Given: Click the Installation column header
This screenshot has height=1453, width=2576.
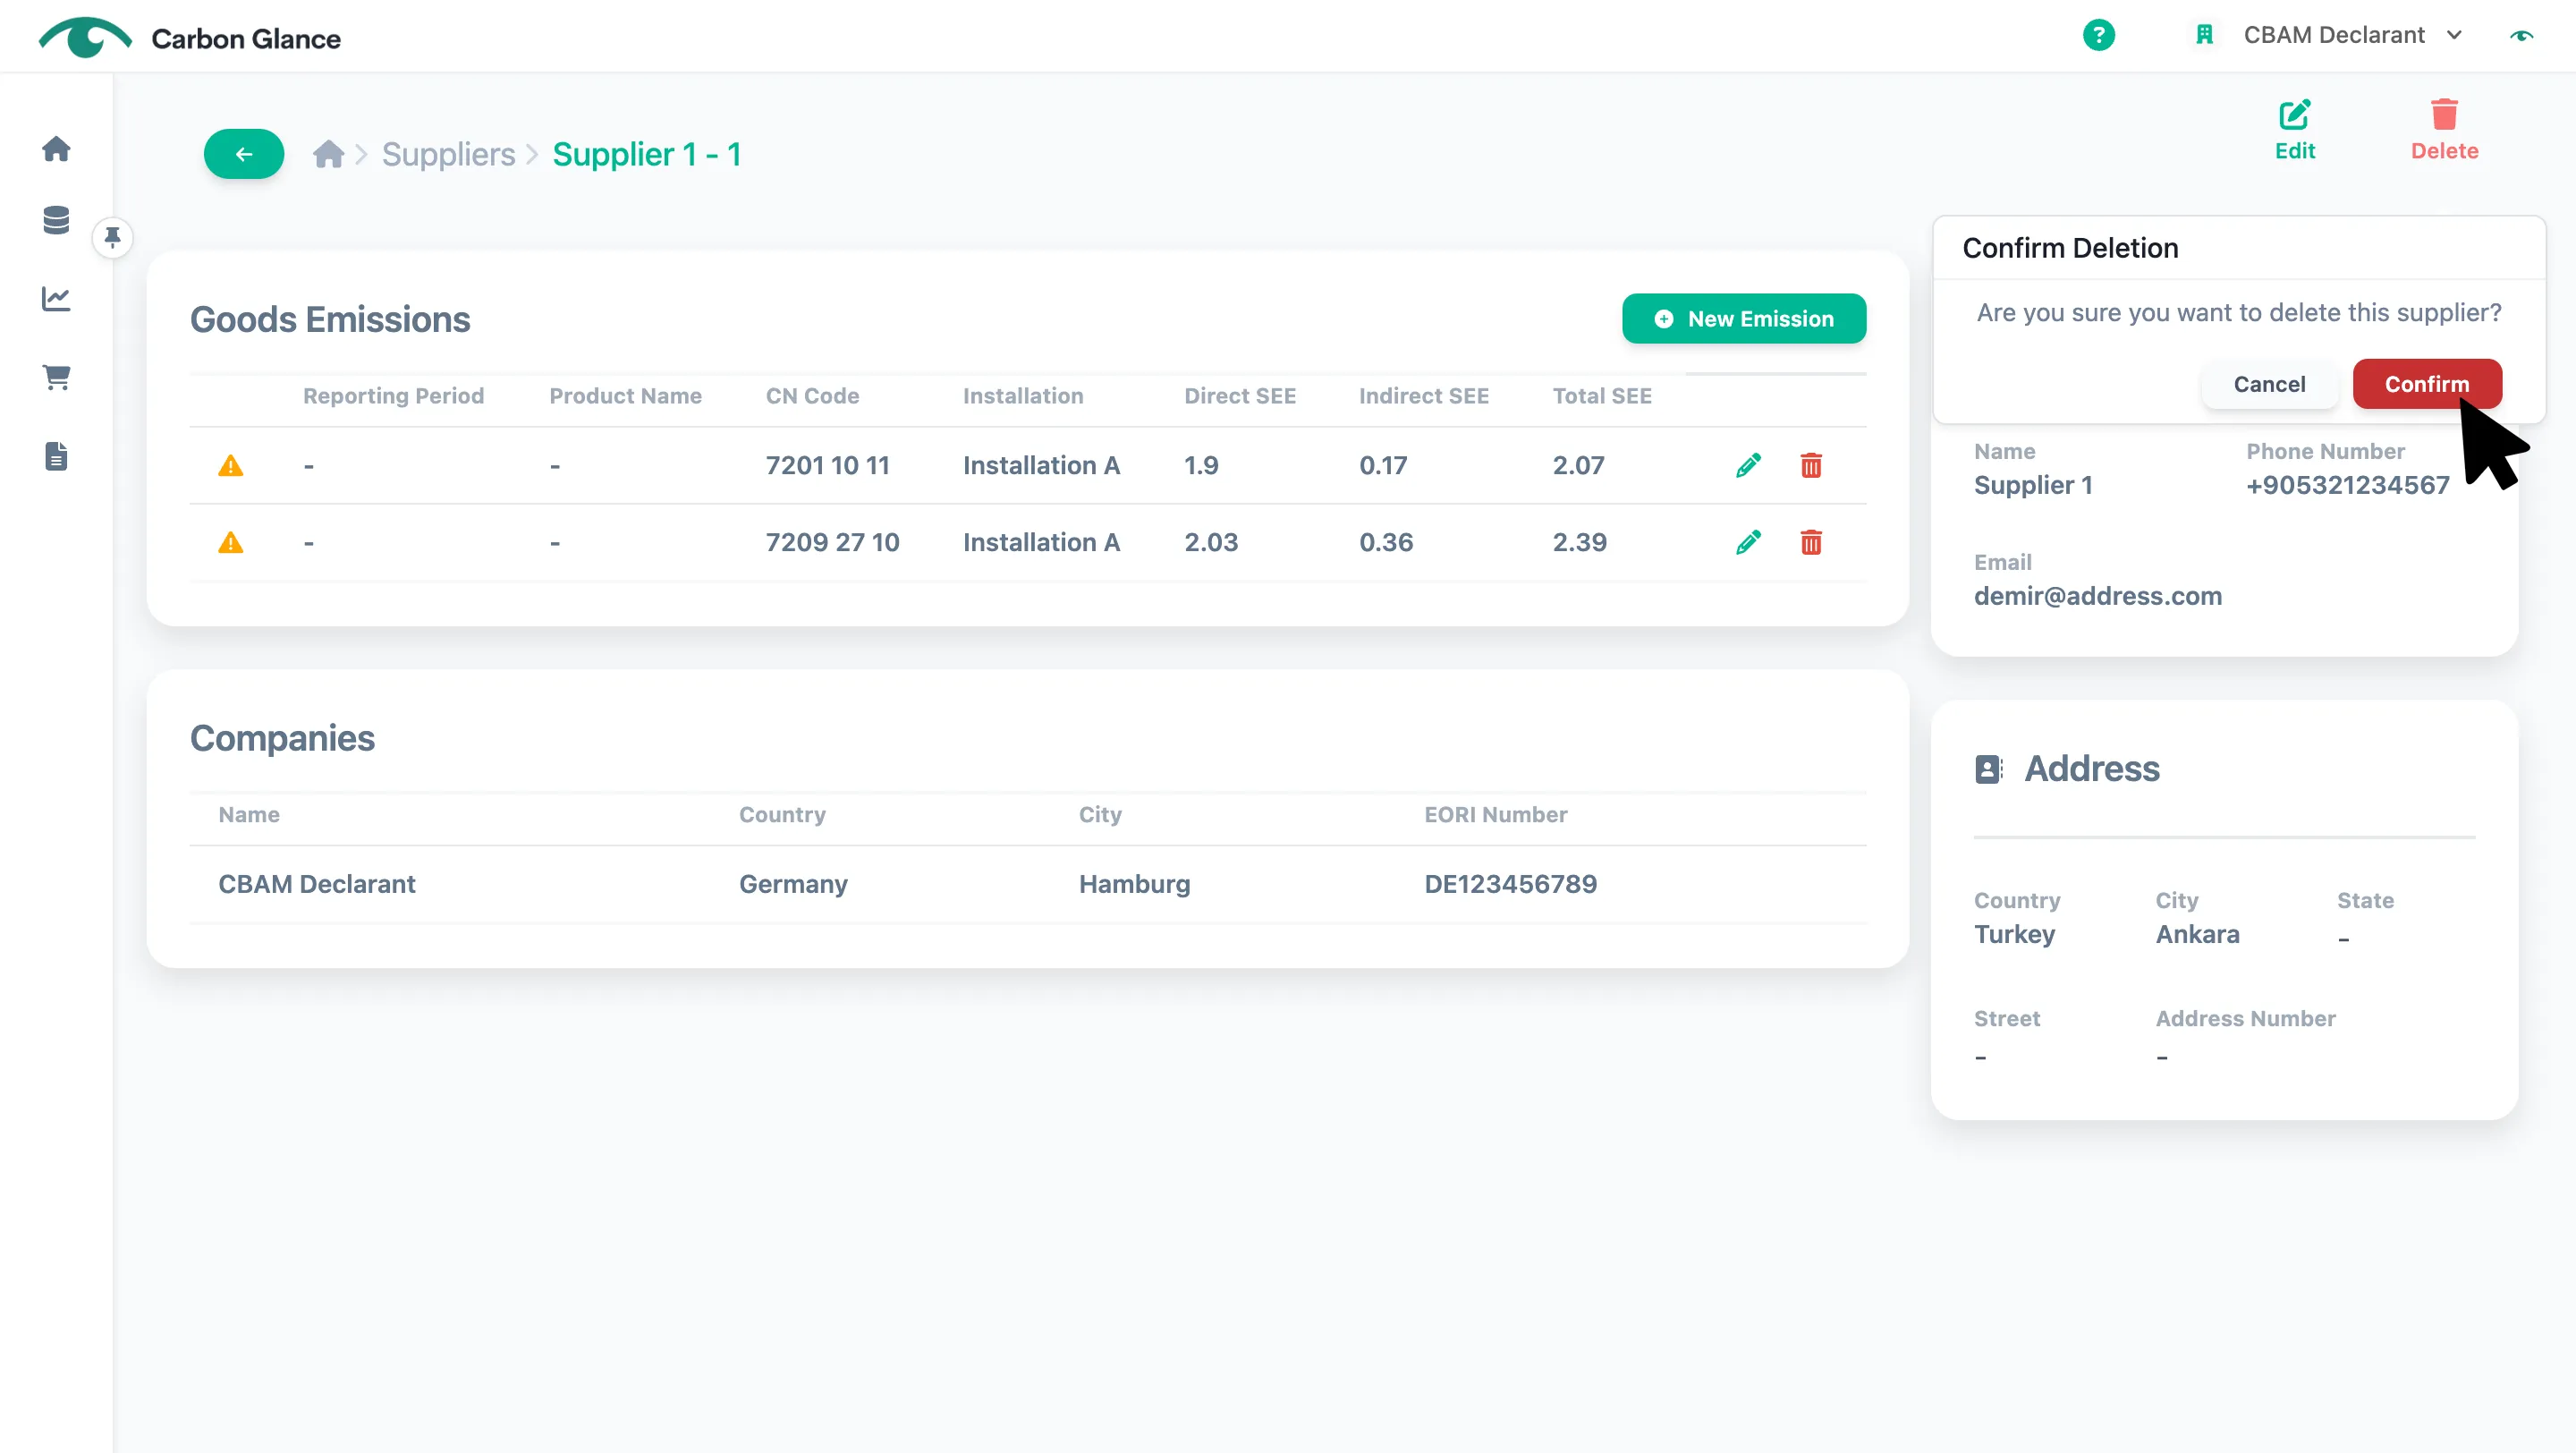Looking at the screenshot, I should (x=1022, y=396).
